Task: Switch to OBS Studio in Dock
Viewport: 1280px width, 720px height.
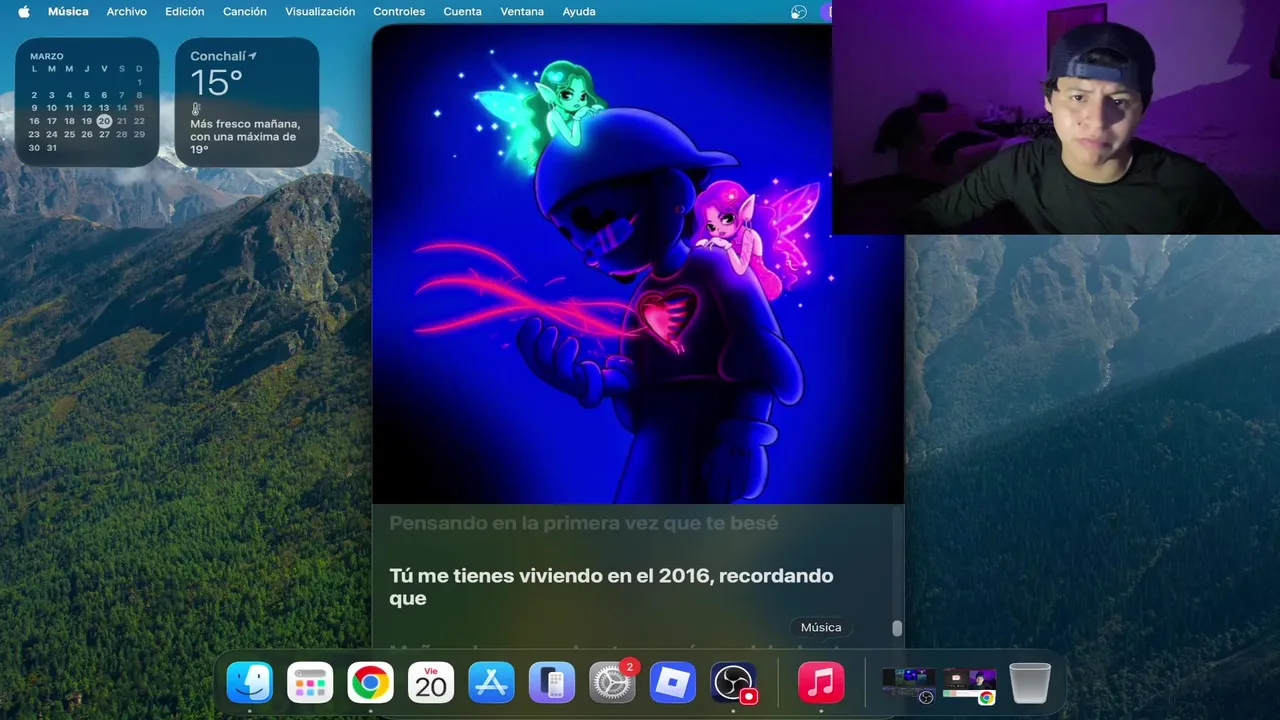Action: (x=733, y=684)
